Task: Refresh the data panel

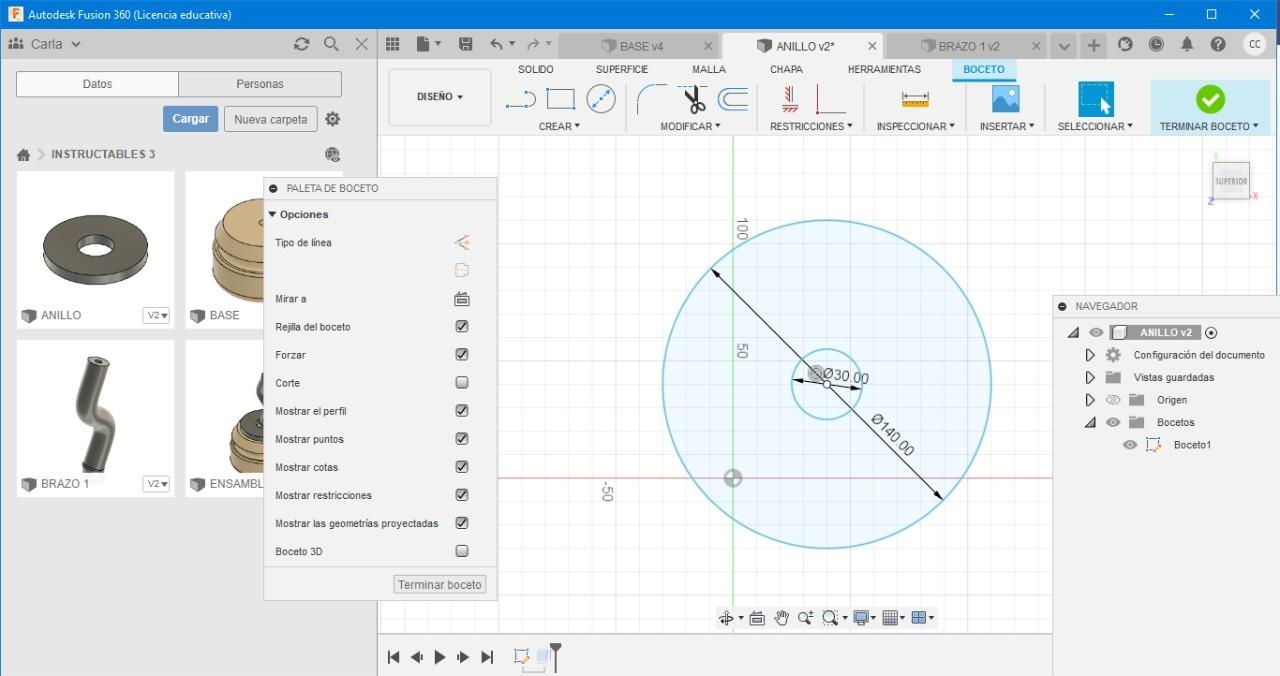Action: [x=302, y=44]
